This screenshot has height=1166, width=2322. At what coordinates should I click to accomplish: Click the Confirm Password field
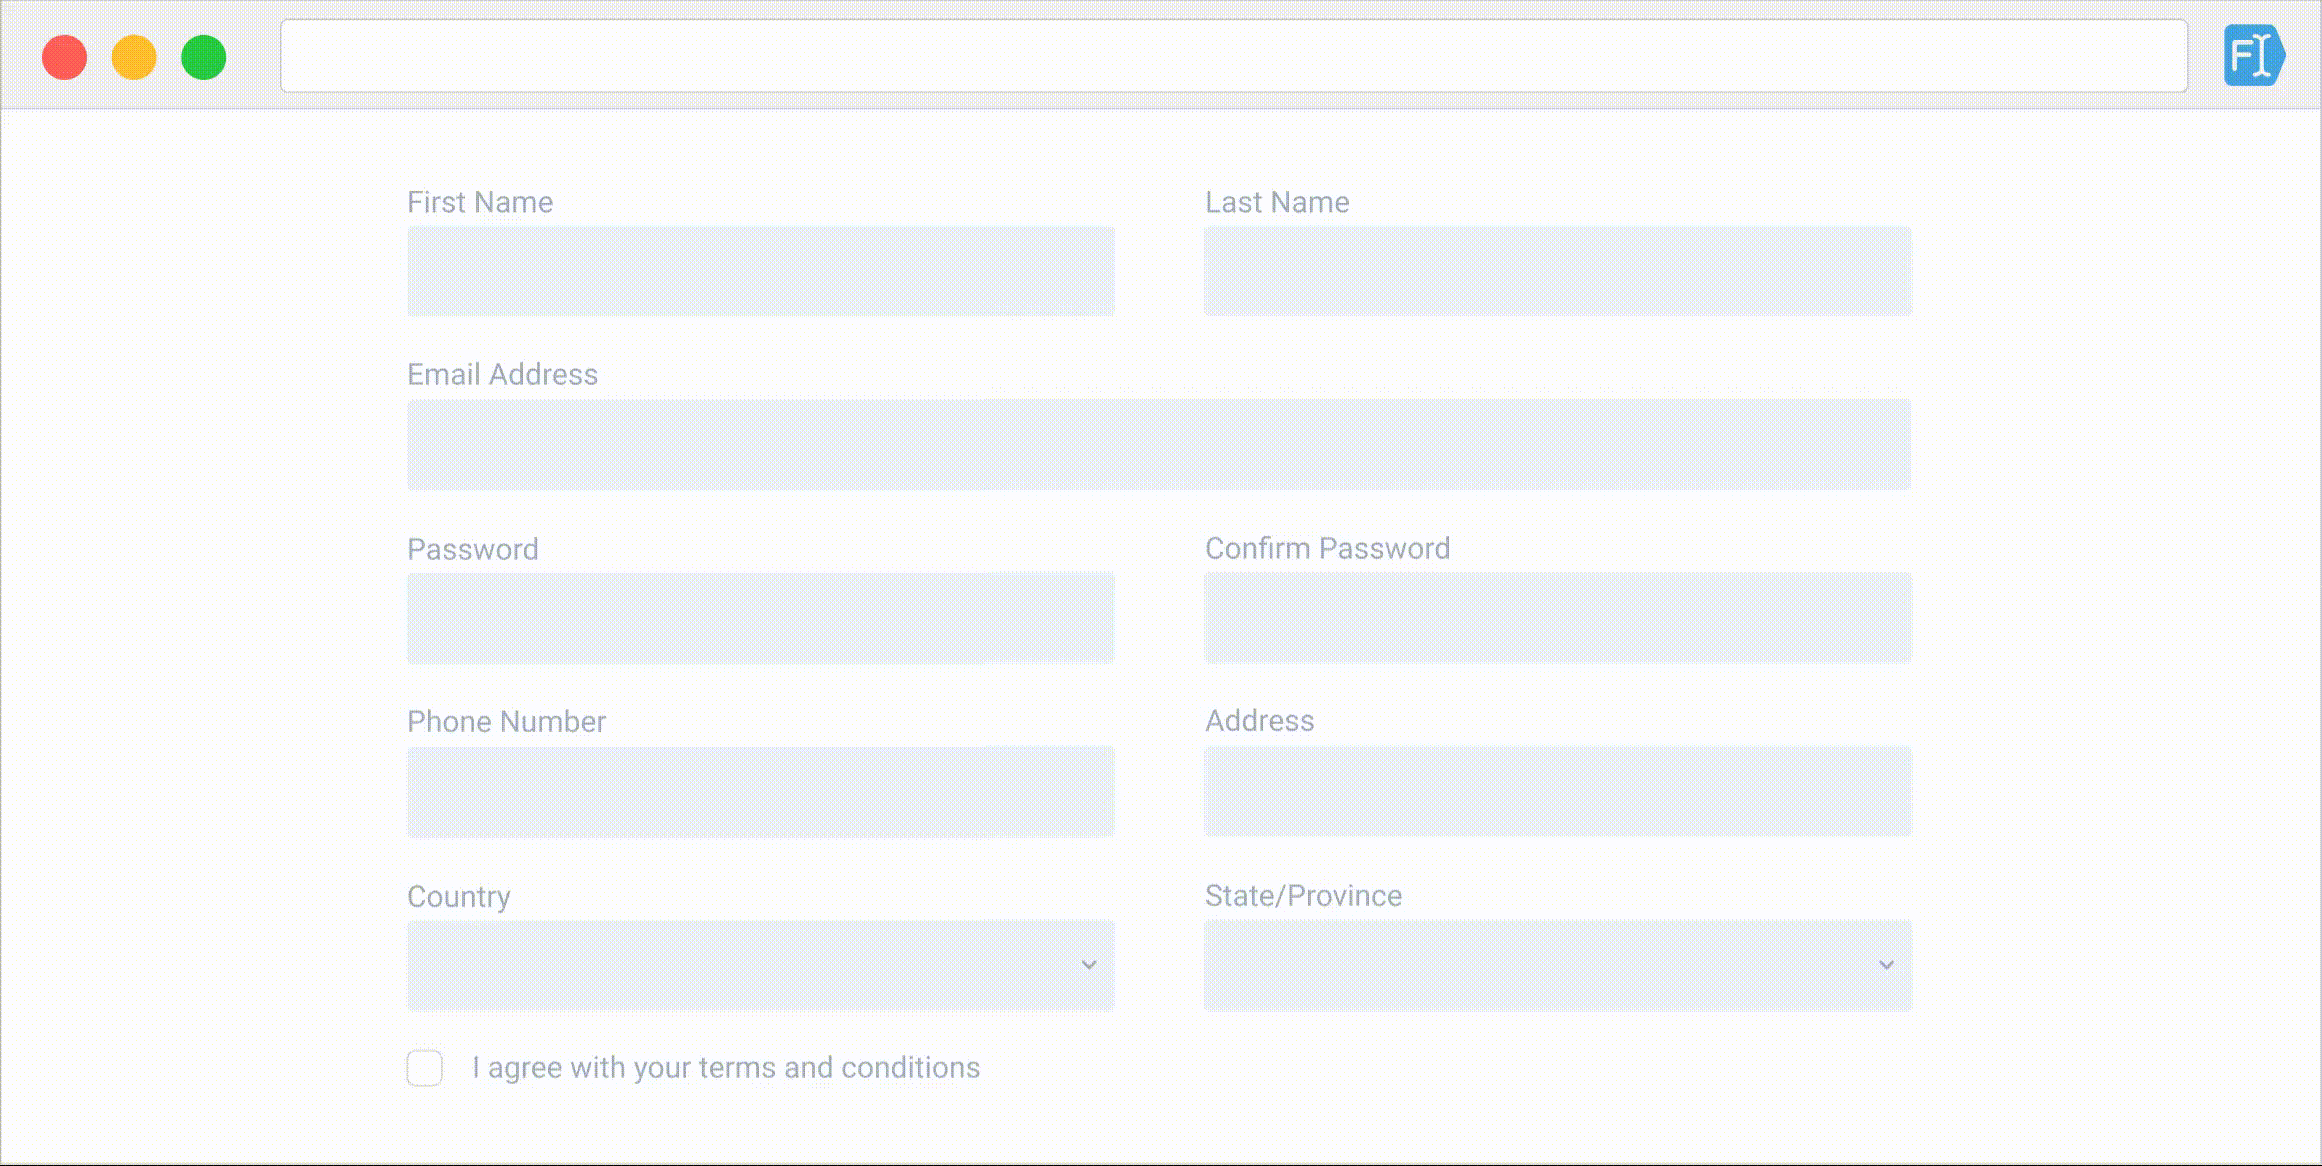pos(1557,618)
